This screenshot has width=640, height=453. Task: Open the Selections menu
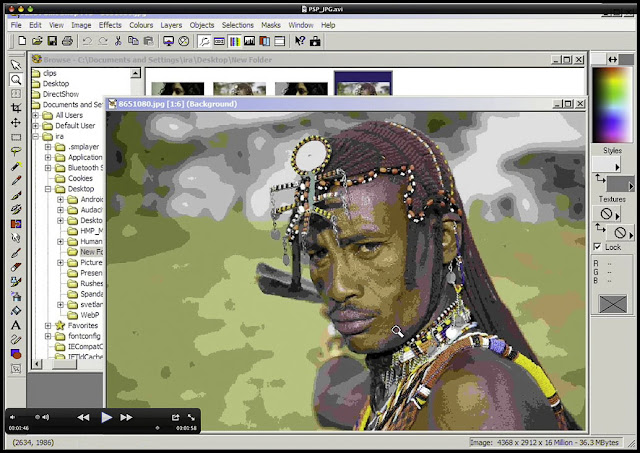click(238, 25)
